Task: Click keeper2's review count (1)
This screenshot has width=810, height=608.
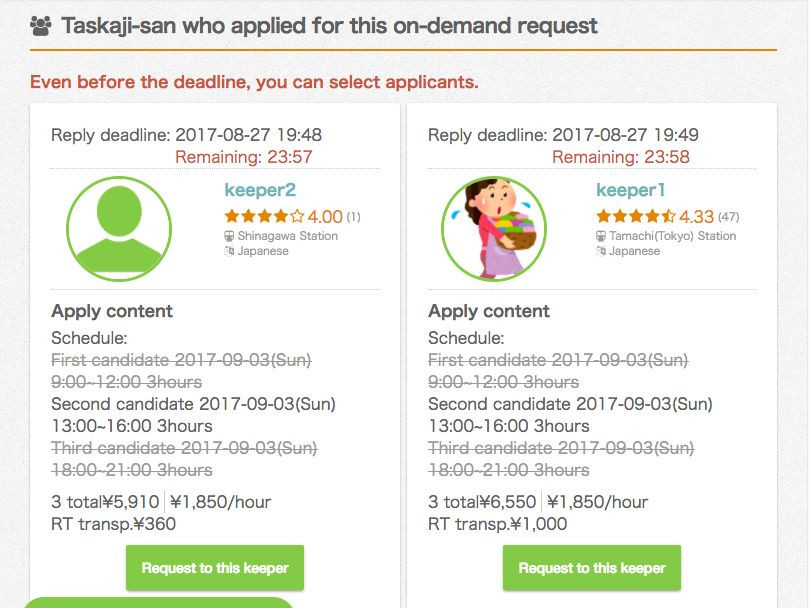Action: click(353, 217)
